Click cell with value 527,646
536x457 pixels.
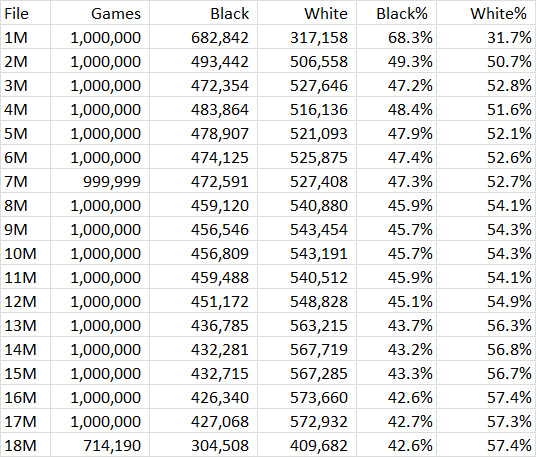(x=307, y=85)
